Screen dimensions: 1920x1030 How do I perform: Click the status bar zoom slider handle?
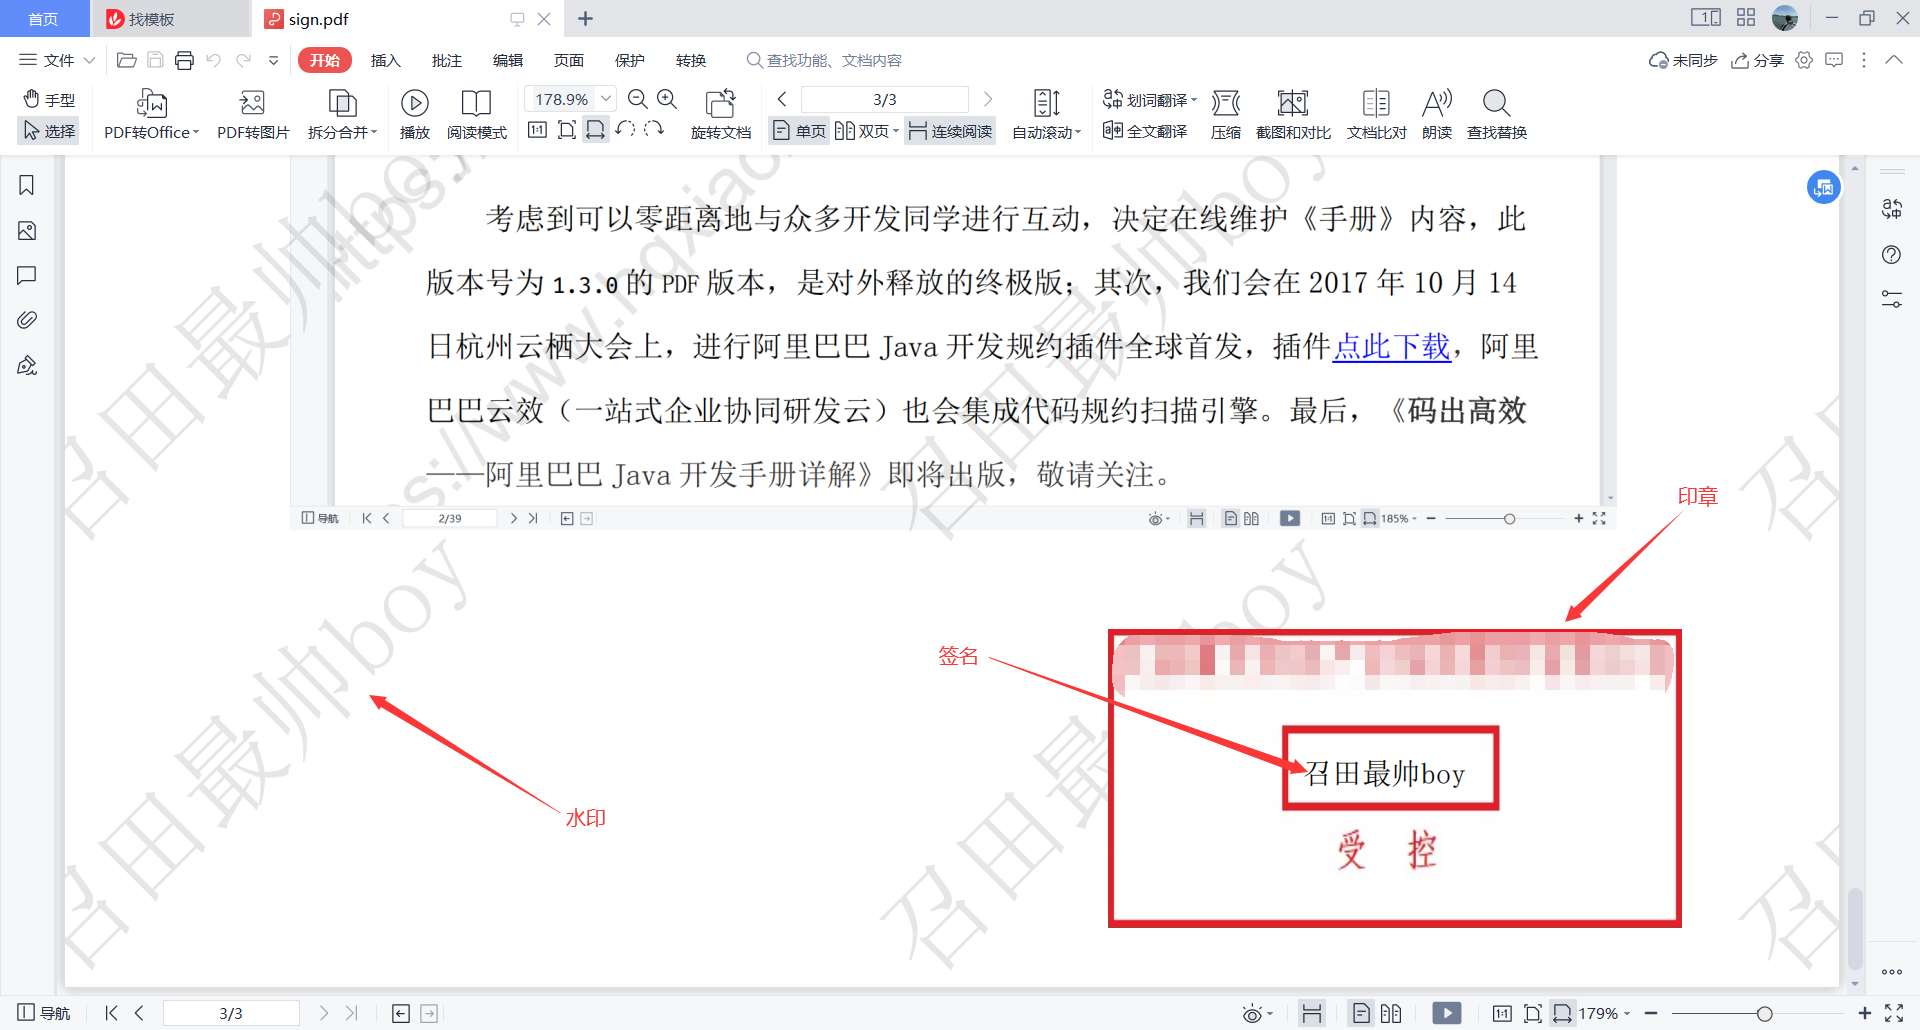click(1765, 1013)
